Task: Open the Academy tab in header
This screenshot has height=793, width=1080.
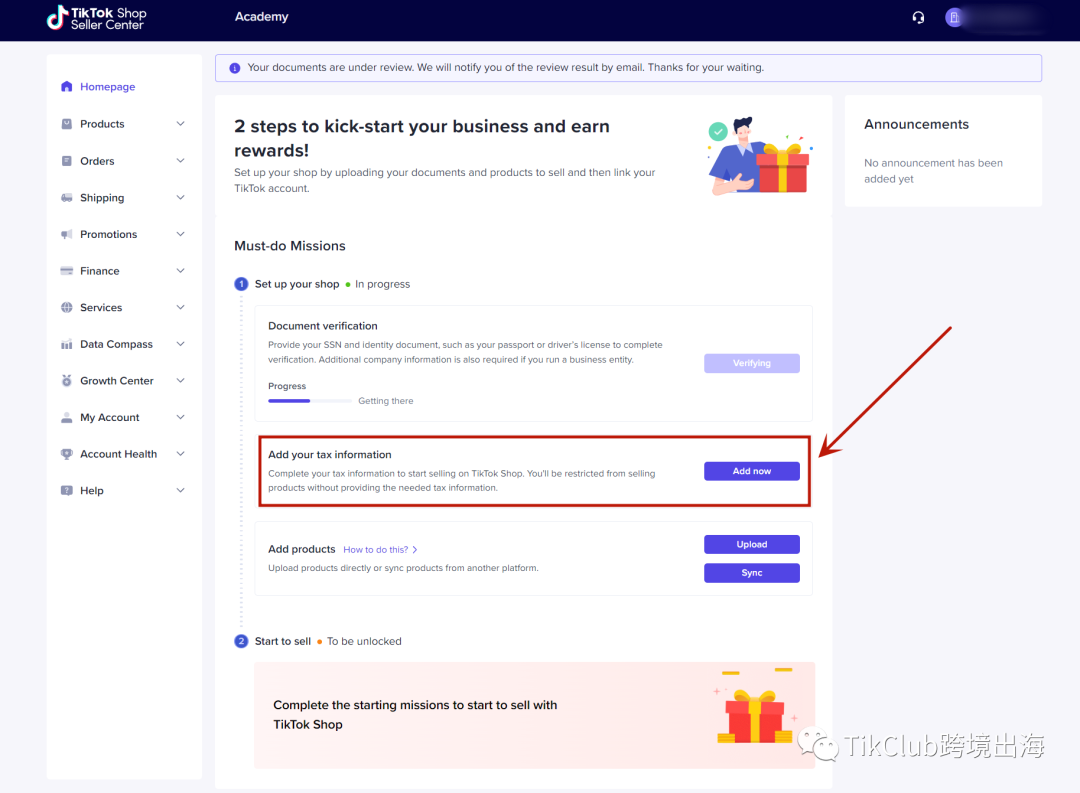Action: coord(261,17)
